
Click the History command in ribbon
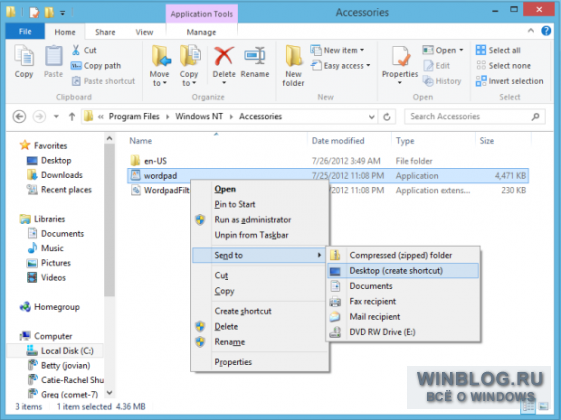pyautogui.click(x=442, y=81)
